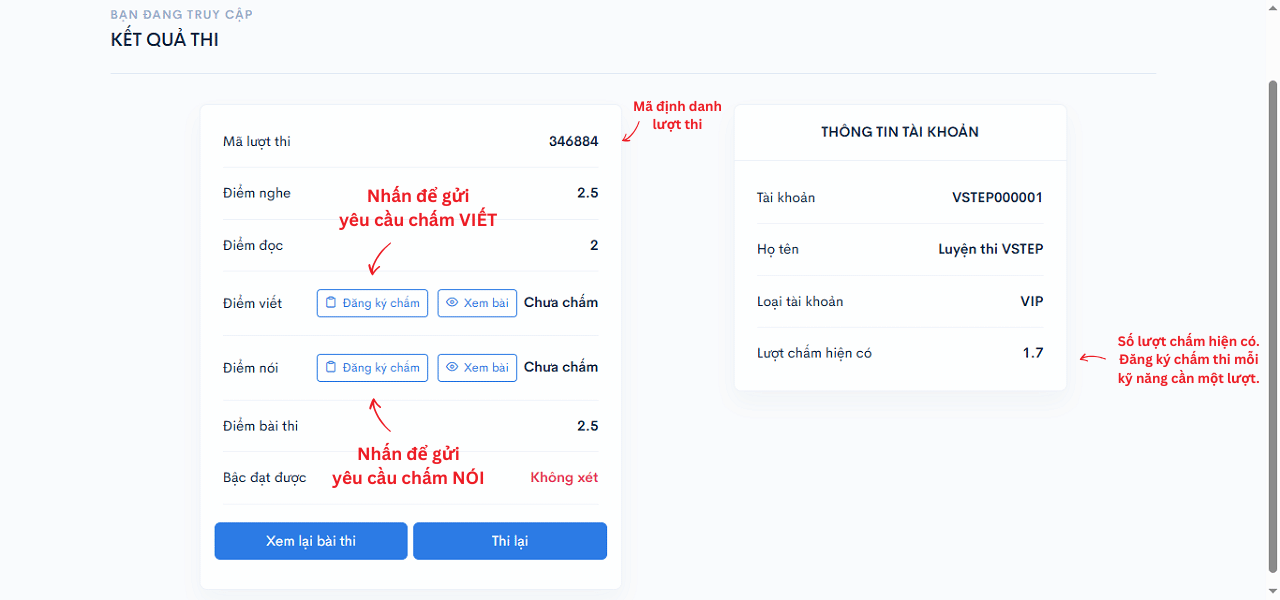This screenshot has width=1280, height=600.
Task: Click the Điểm nghe score 2.5
Action: point(588,193)
